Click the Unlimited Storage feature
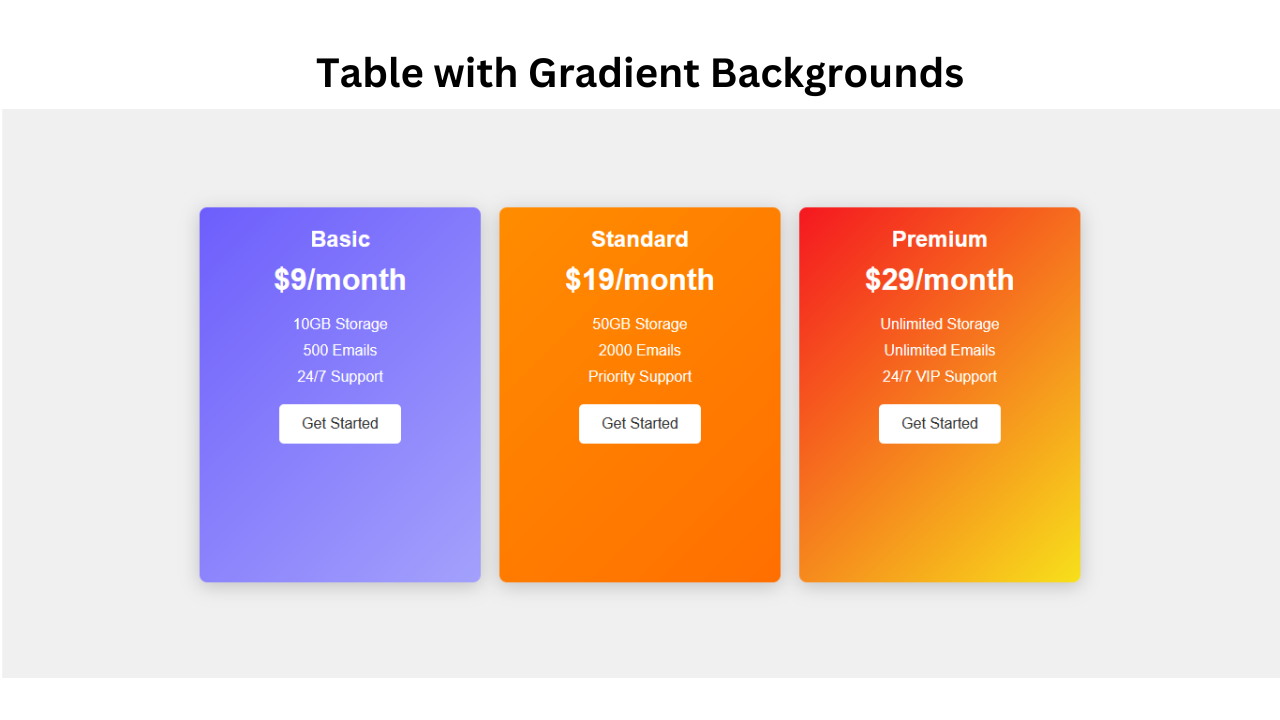Image resolution: width=1280 pixels, height=720 pixels. click(939, 324)
